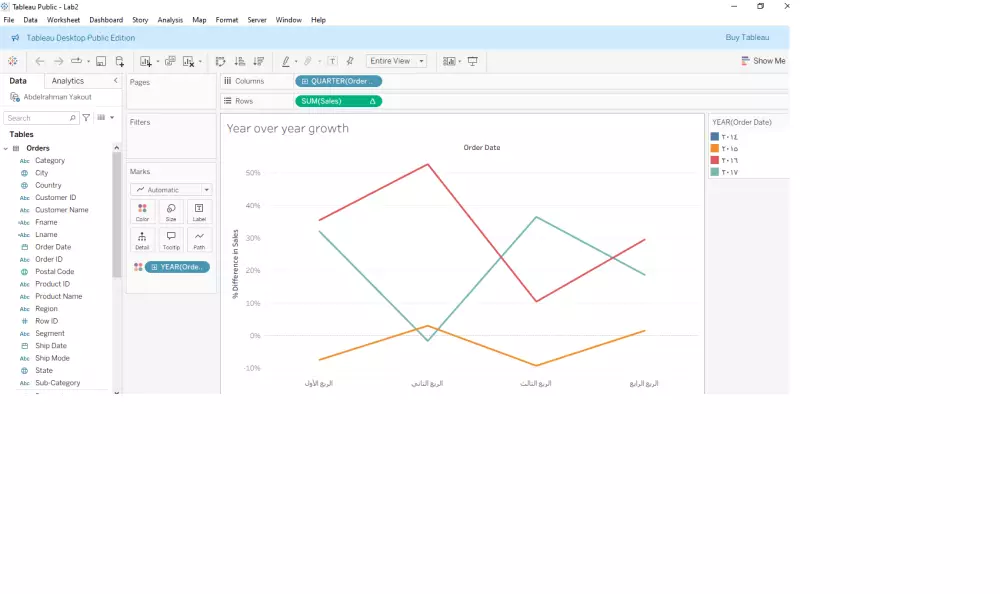1000x594 pixels.
Task: Click the orange 2015 legend swatch
Action: click(715, 148)
